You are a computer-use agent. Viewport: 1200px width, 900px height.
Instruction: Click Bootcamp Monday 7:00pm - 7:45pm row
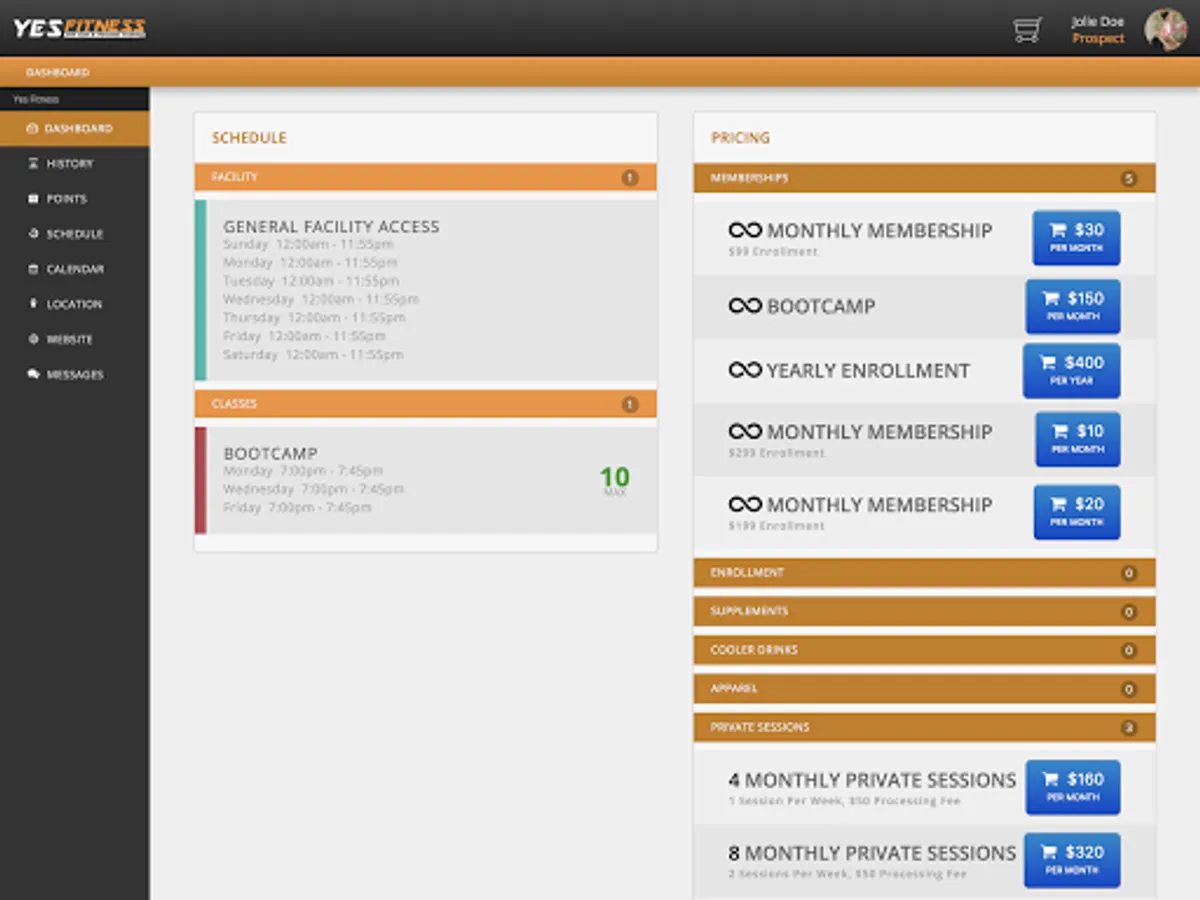coord(303,471)
